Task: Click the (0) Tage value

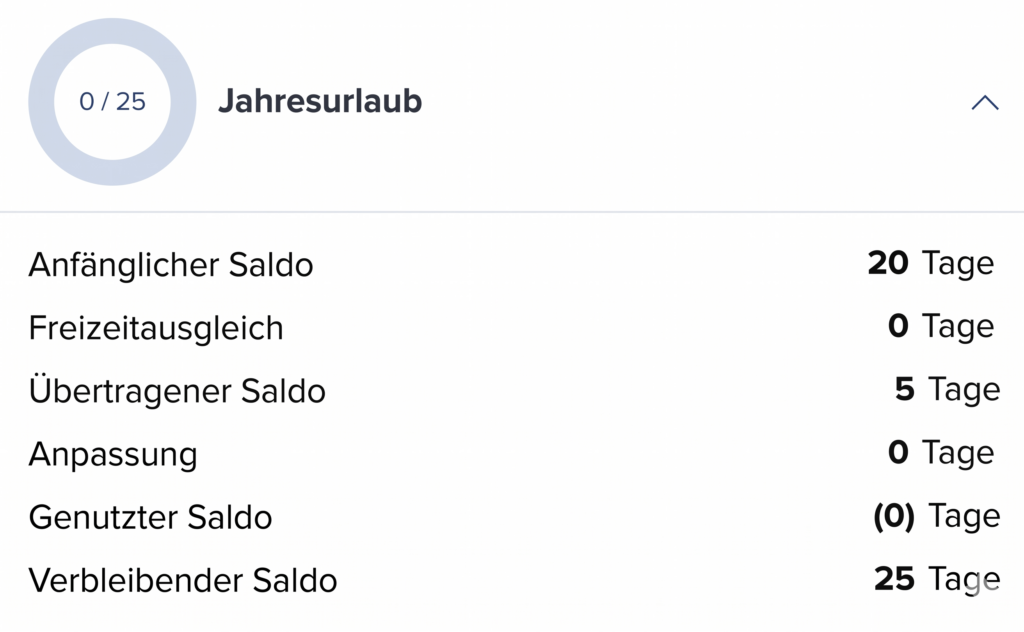Action: [x=935, y=516]
